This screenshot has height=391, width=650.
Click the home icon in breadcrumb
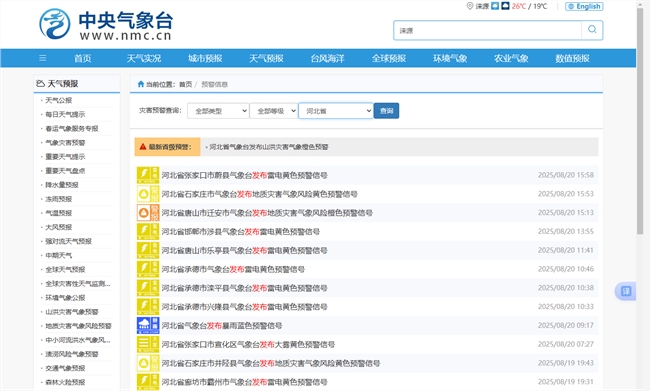click(141, 84)
